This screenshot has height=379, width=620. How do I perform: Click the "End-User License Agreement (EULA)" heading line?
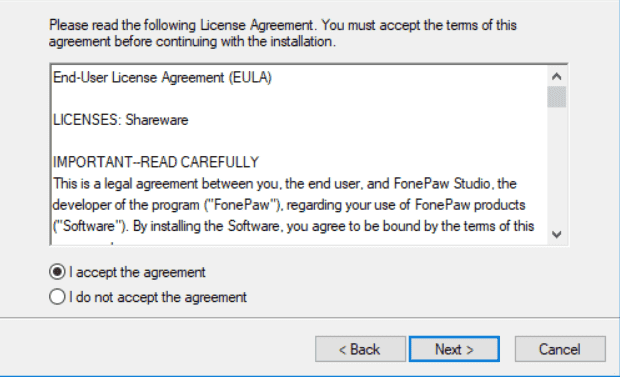[x=163, y=77]
